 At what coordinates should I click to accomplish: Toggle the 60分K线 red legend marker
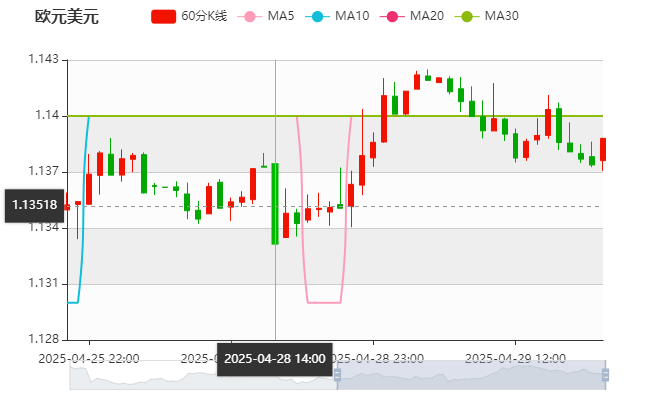click(x=163, y=17)
